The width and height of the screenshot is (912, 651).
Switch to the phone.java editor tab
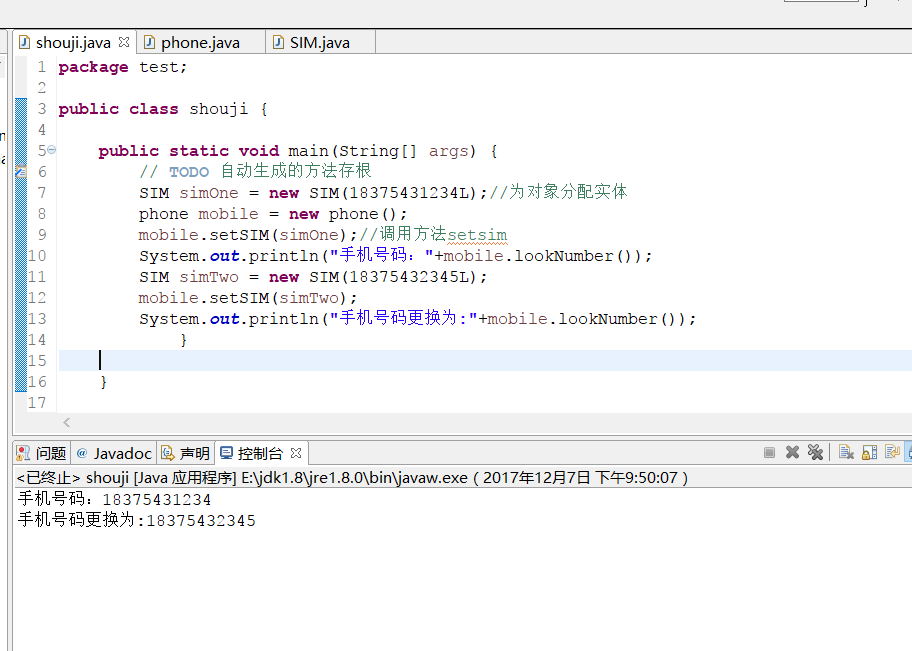click(200, 42)
